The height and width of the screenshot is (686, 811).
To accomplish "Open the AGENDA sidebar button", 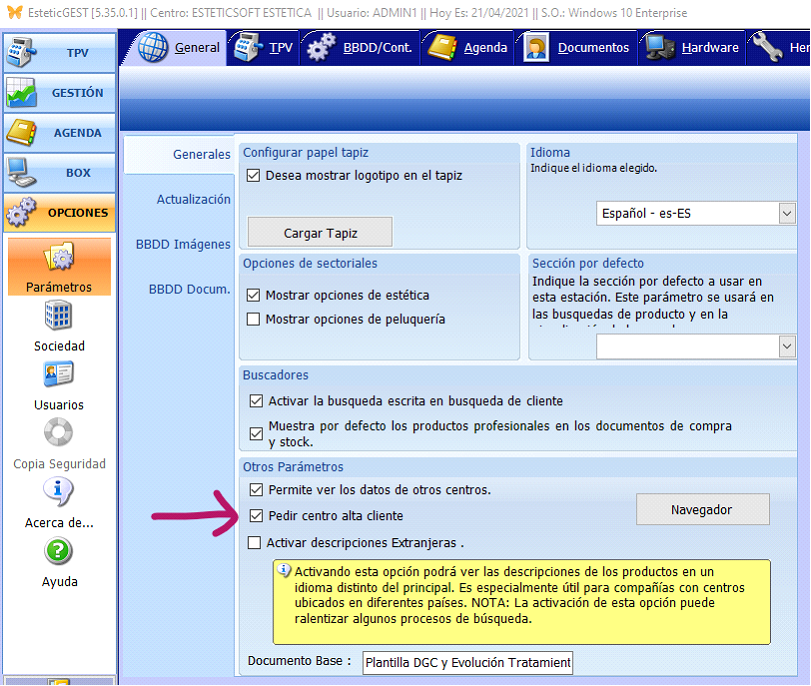I will (x=59, y=132).
